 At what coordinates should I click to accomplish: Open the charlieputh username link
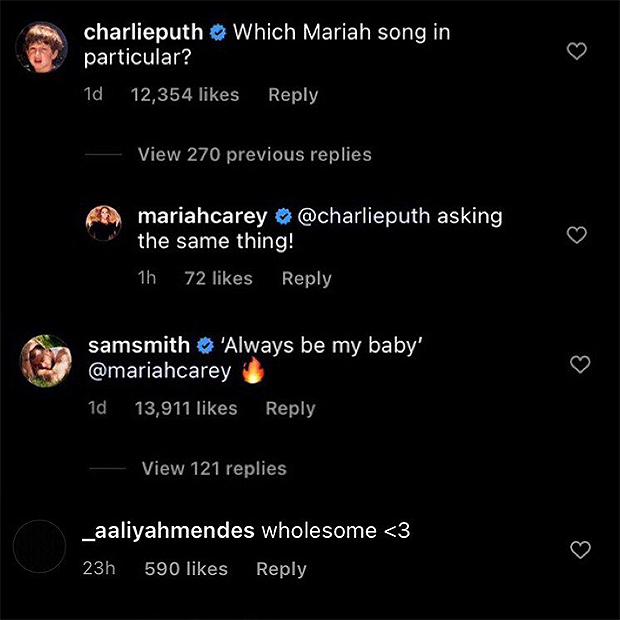144,32
